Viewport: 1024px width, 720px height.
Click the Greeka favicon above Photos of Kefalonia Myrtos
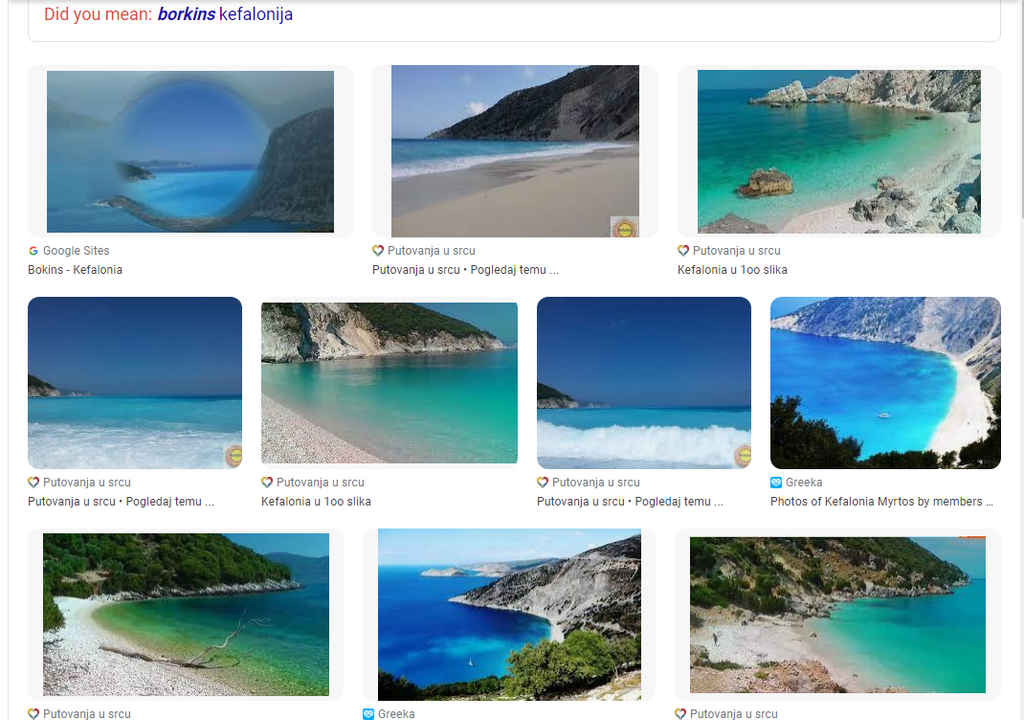(x=776, y=483)
